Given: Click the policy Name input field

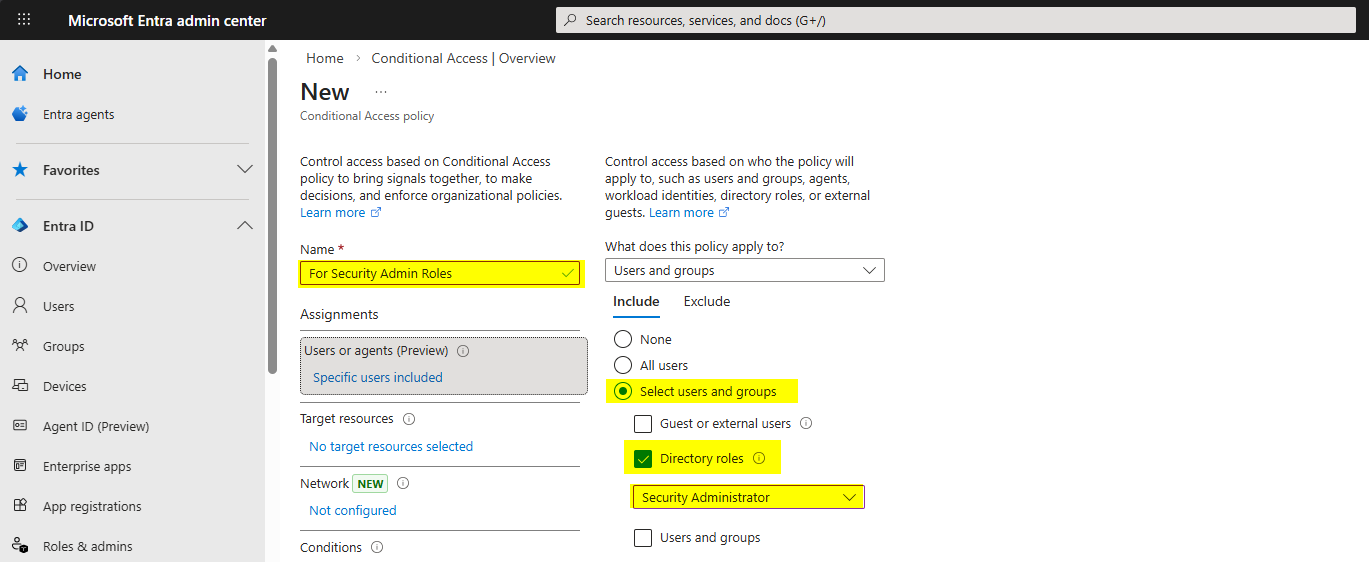Looking at the screenshot, I should (440, 273).
